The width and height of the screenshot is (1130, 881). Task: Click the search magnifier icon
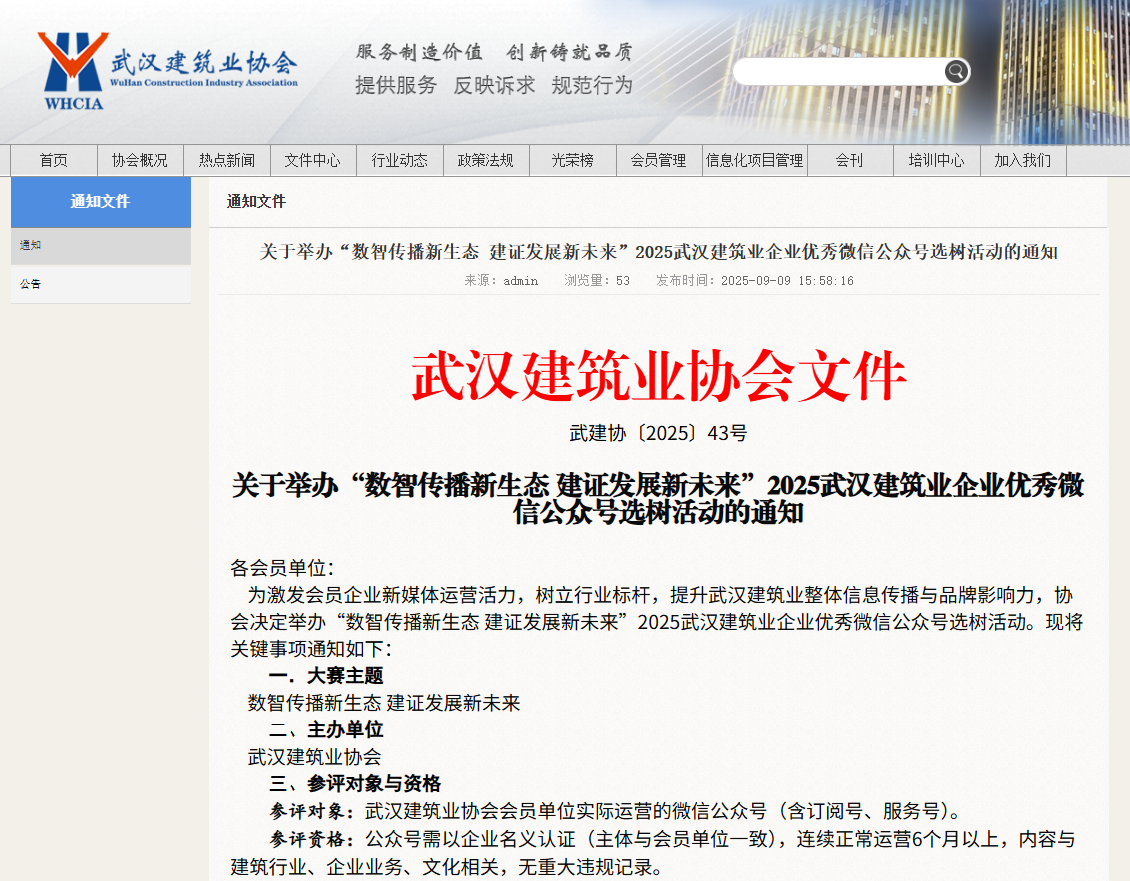click(x=957, y=71)
